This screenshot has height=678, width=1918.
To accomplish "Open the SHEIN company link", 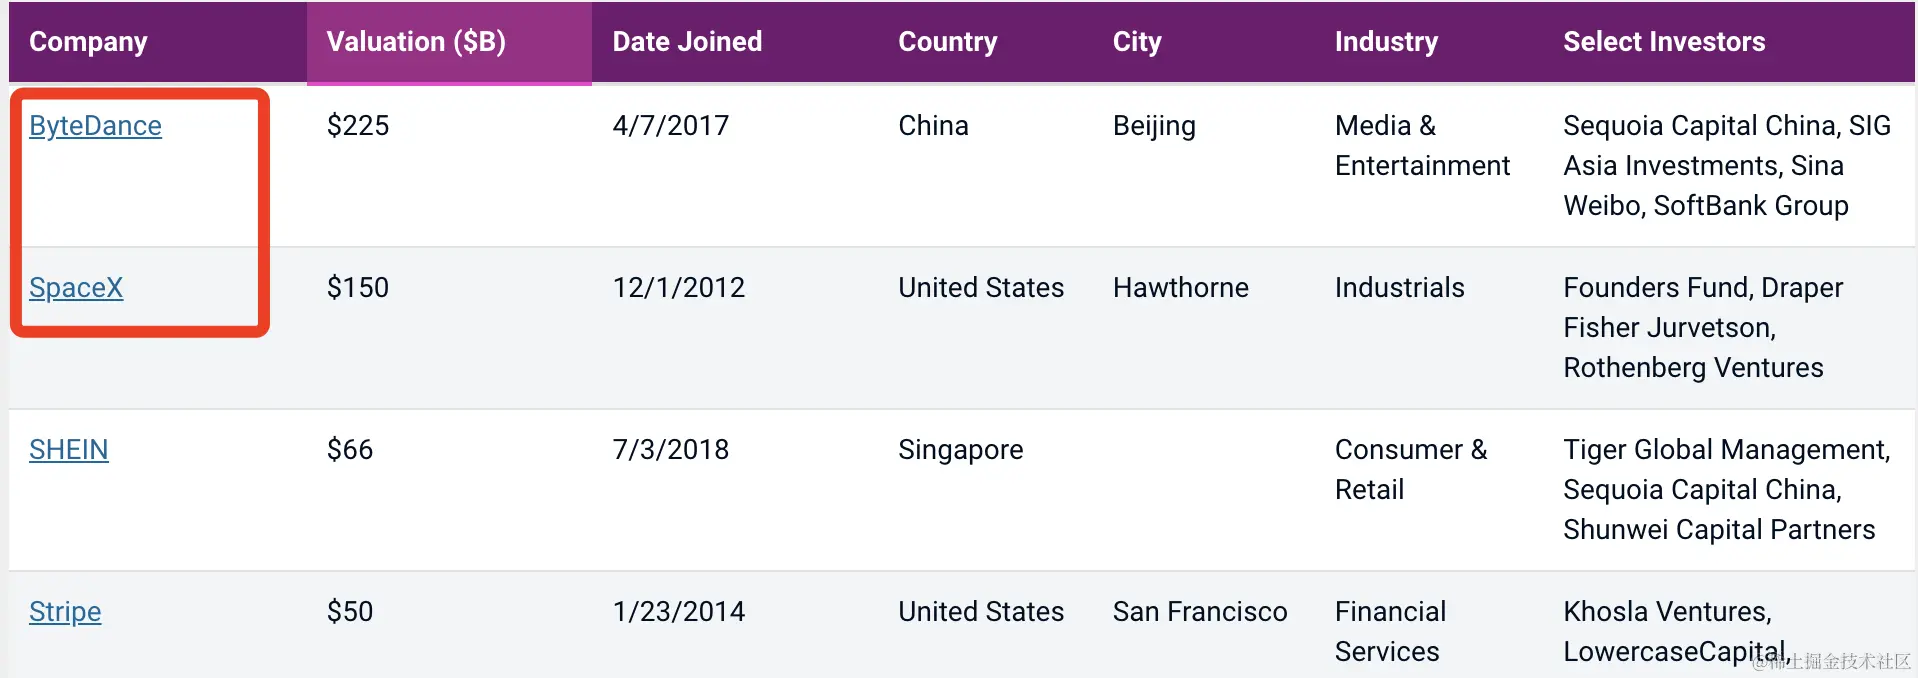I will tap(68, 450).
